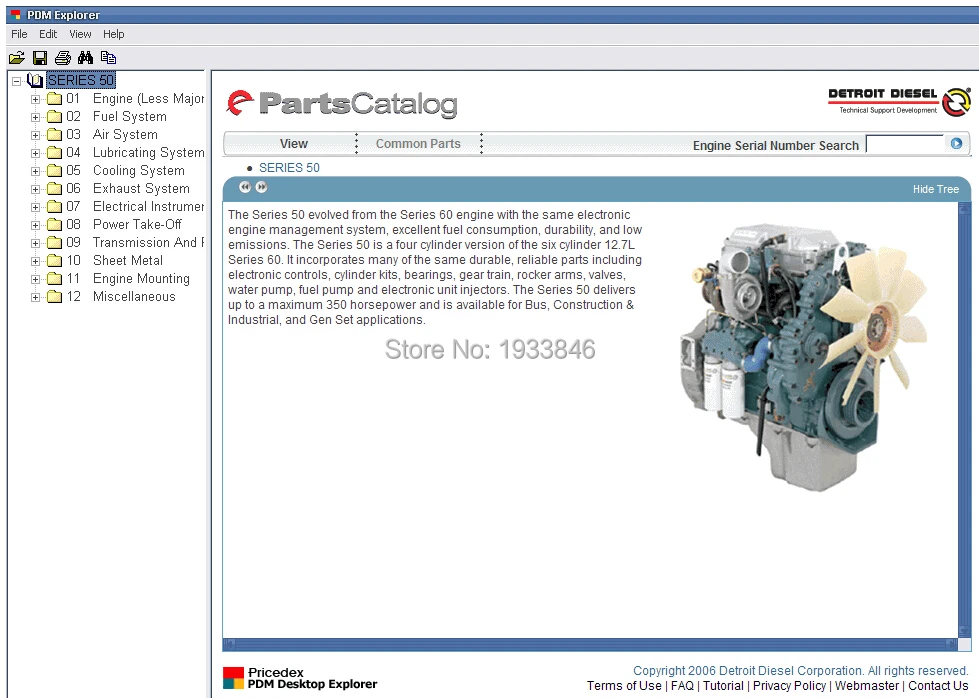The height and width of the screenshot is (698, 979).
Task: Click the 01 Engine folder icon
Action: (x=55, y=99)
